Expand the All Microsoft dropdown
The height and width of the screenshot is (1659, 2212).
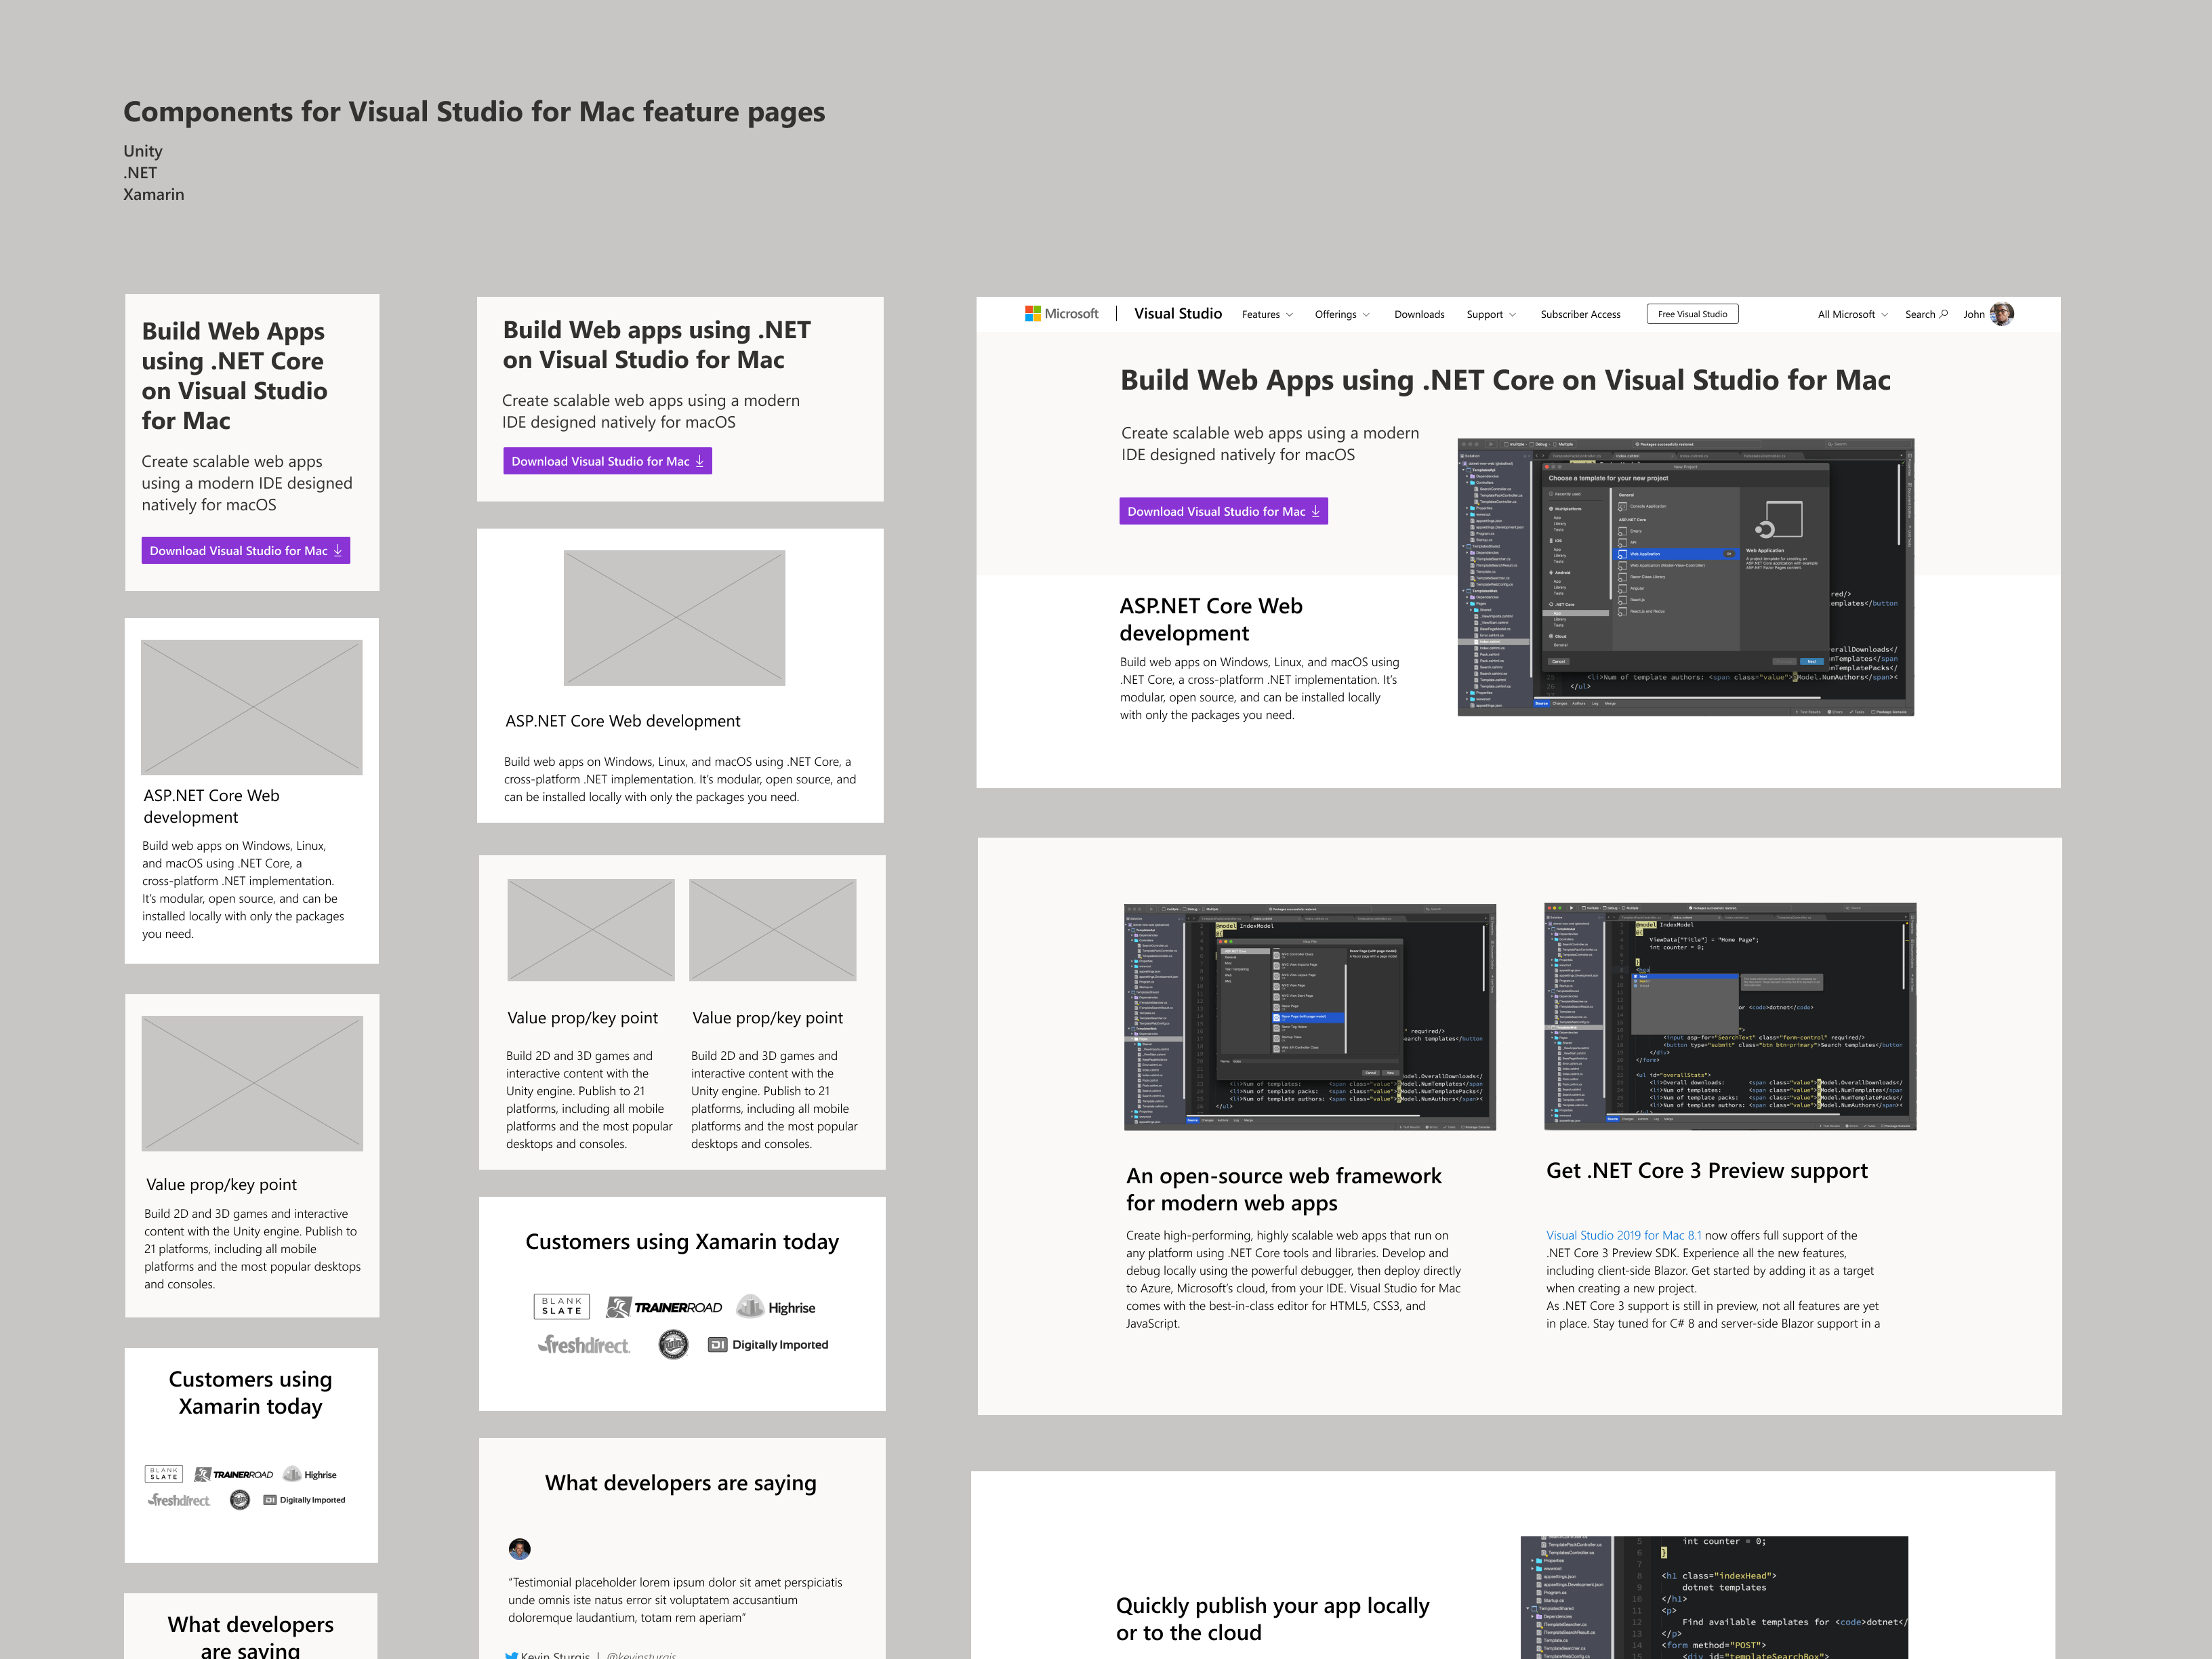[1852, 314]
